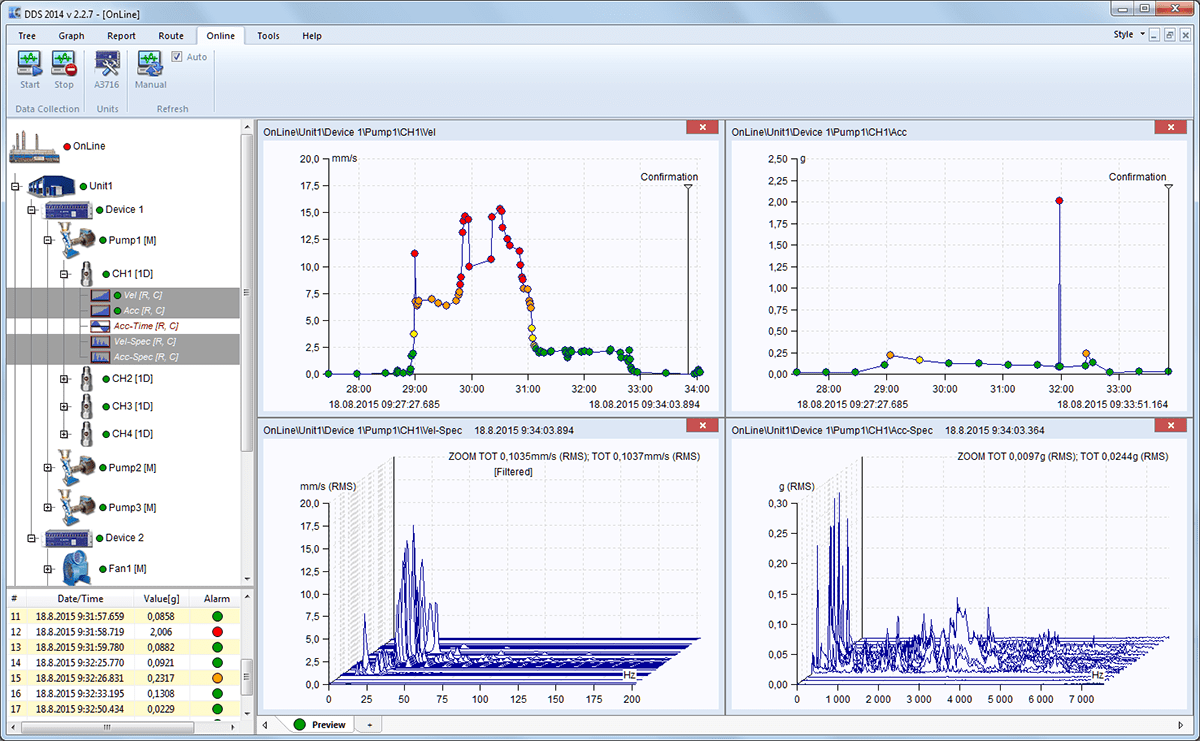Image resolution: width=1200 pixels, height=741 pixels.
Task: Open the Report menu
Action: click(x=121, y=35)
